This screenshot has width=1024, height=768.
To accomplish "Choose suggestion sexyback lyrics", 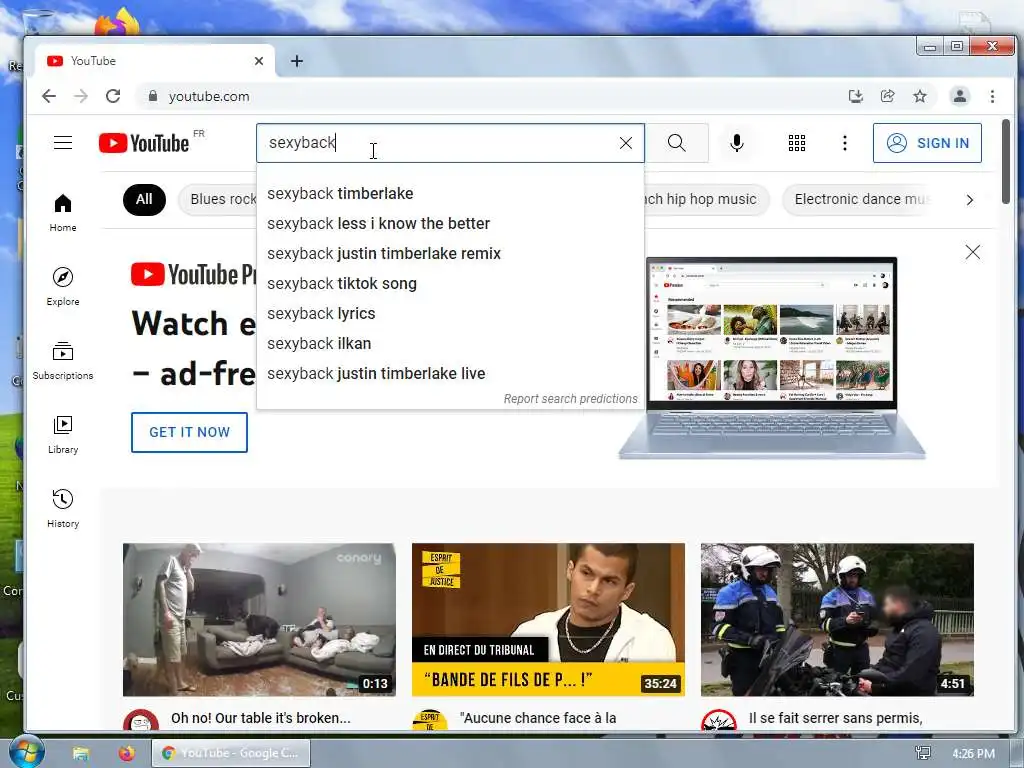I will tap(451, 313).
